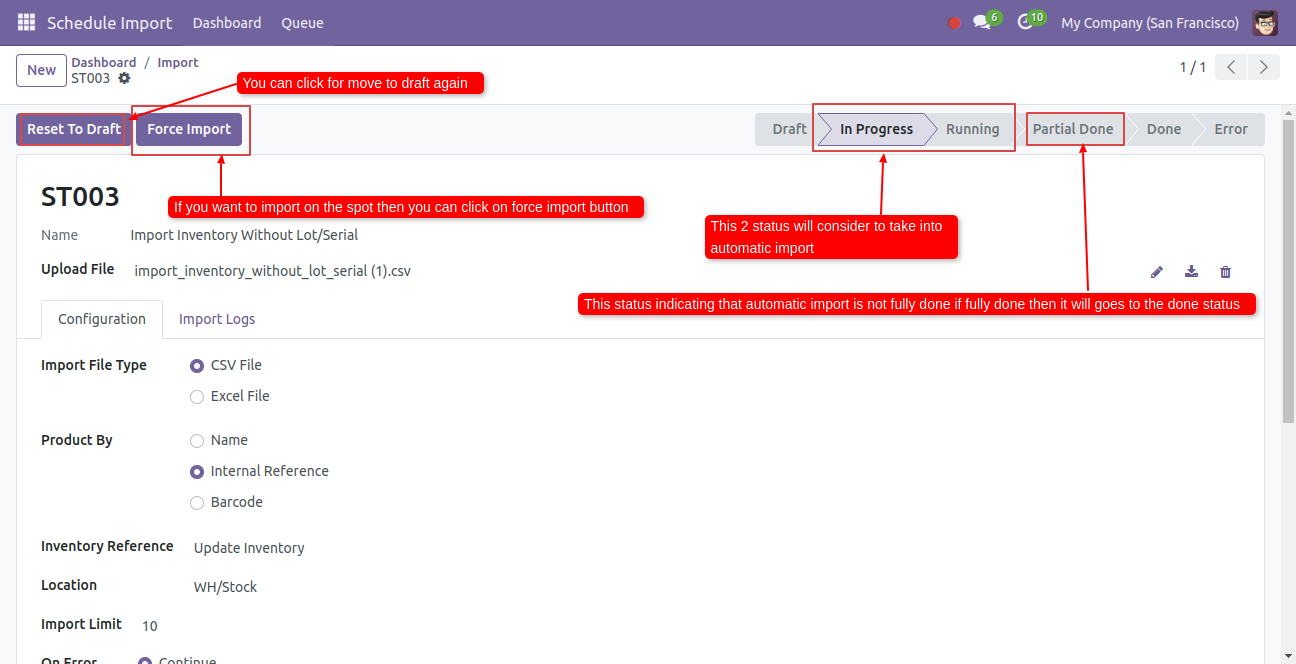
Task: Open the apps grid menu icon
Action: click(26, 22)
